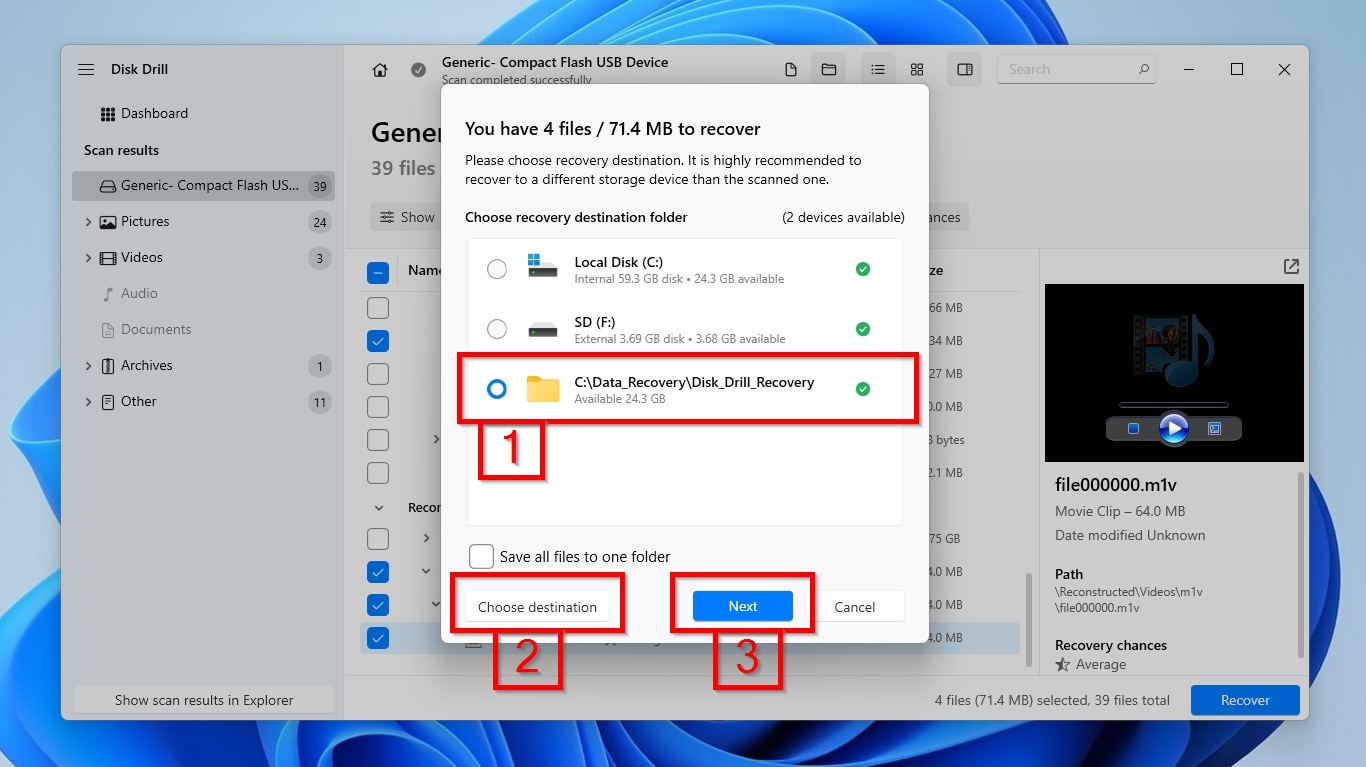The image size is (1366, 767).
Task: Collapse the Recor... group chevron
Action: 378,508
